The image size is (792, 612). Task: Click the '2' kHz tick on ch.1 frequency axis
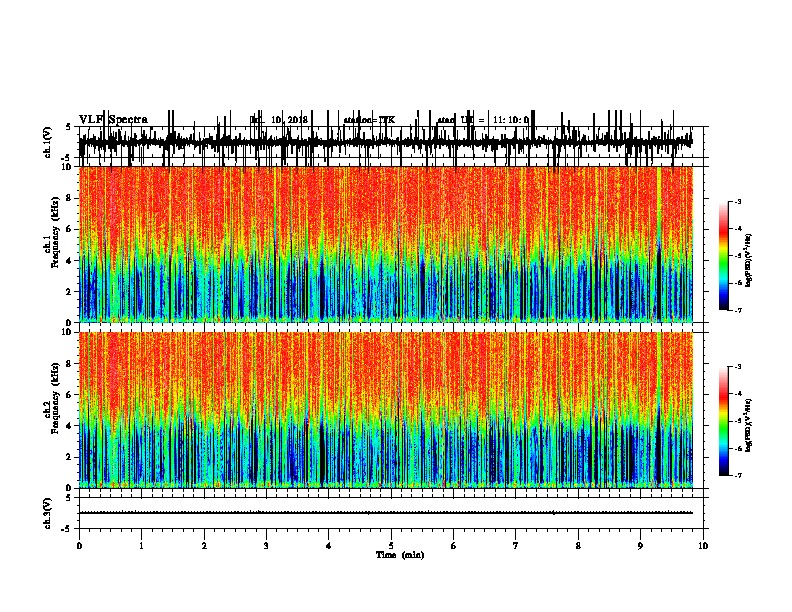tap(70, 292)
